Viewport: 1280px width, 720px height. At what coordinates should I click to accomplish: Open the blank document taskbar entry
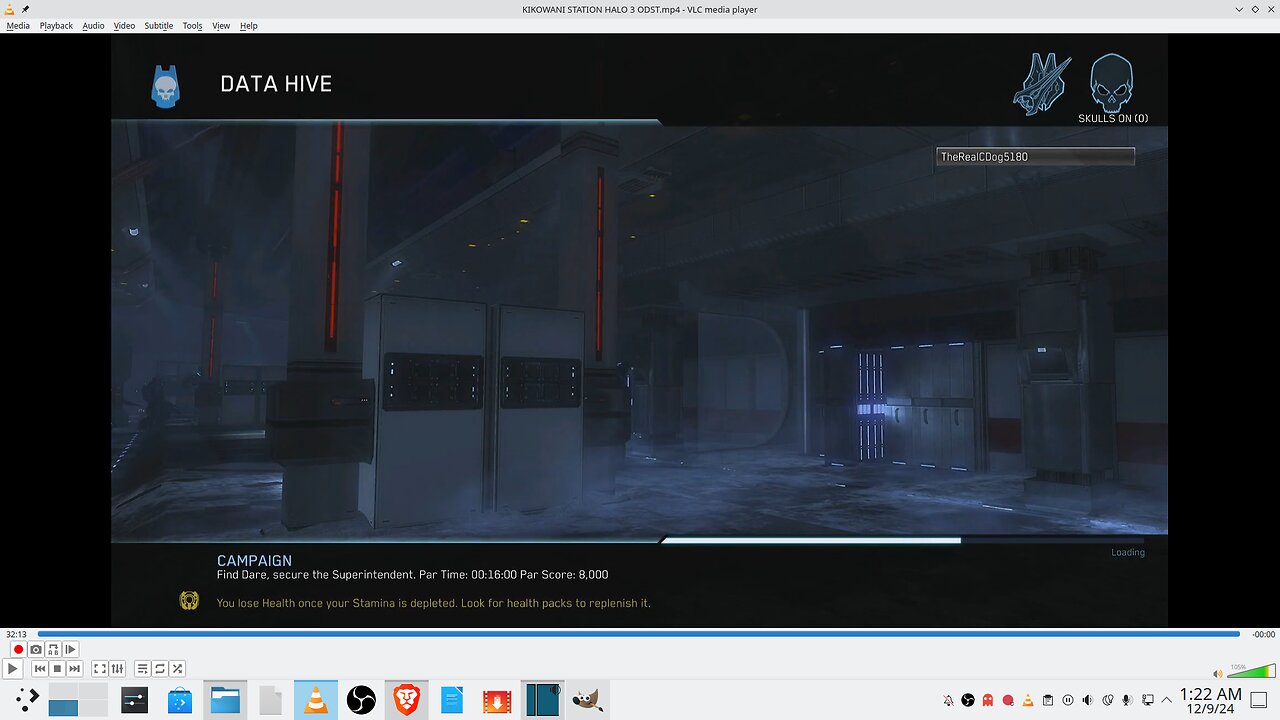click(270, 699)
